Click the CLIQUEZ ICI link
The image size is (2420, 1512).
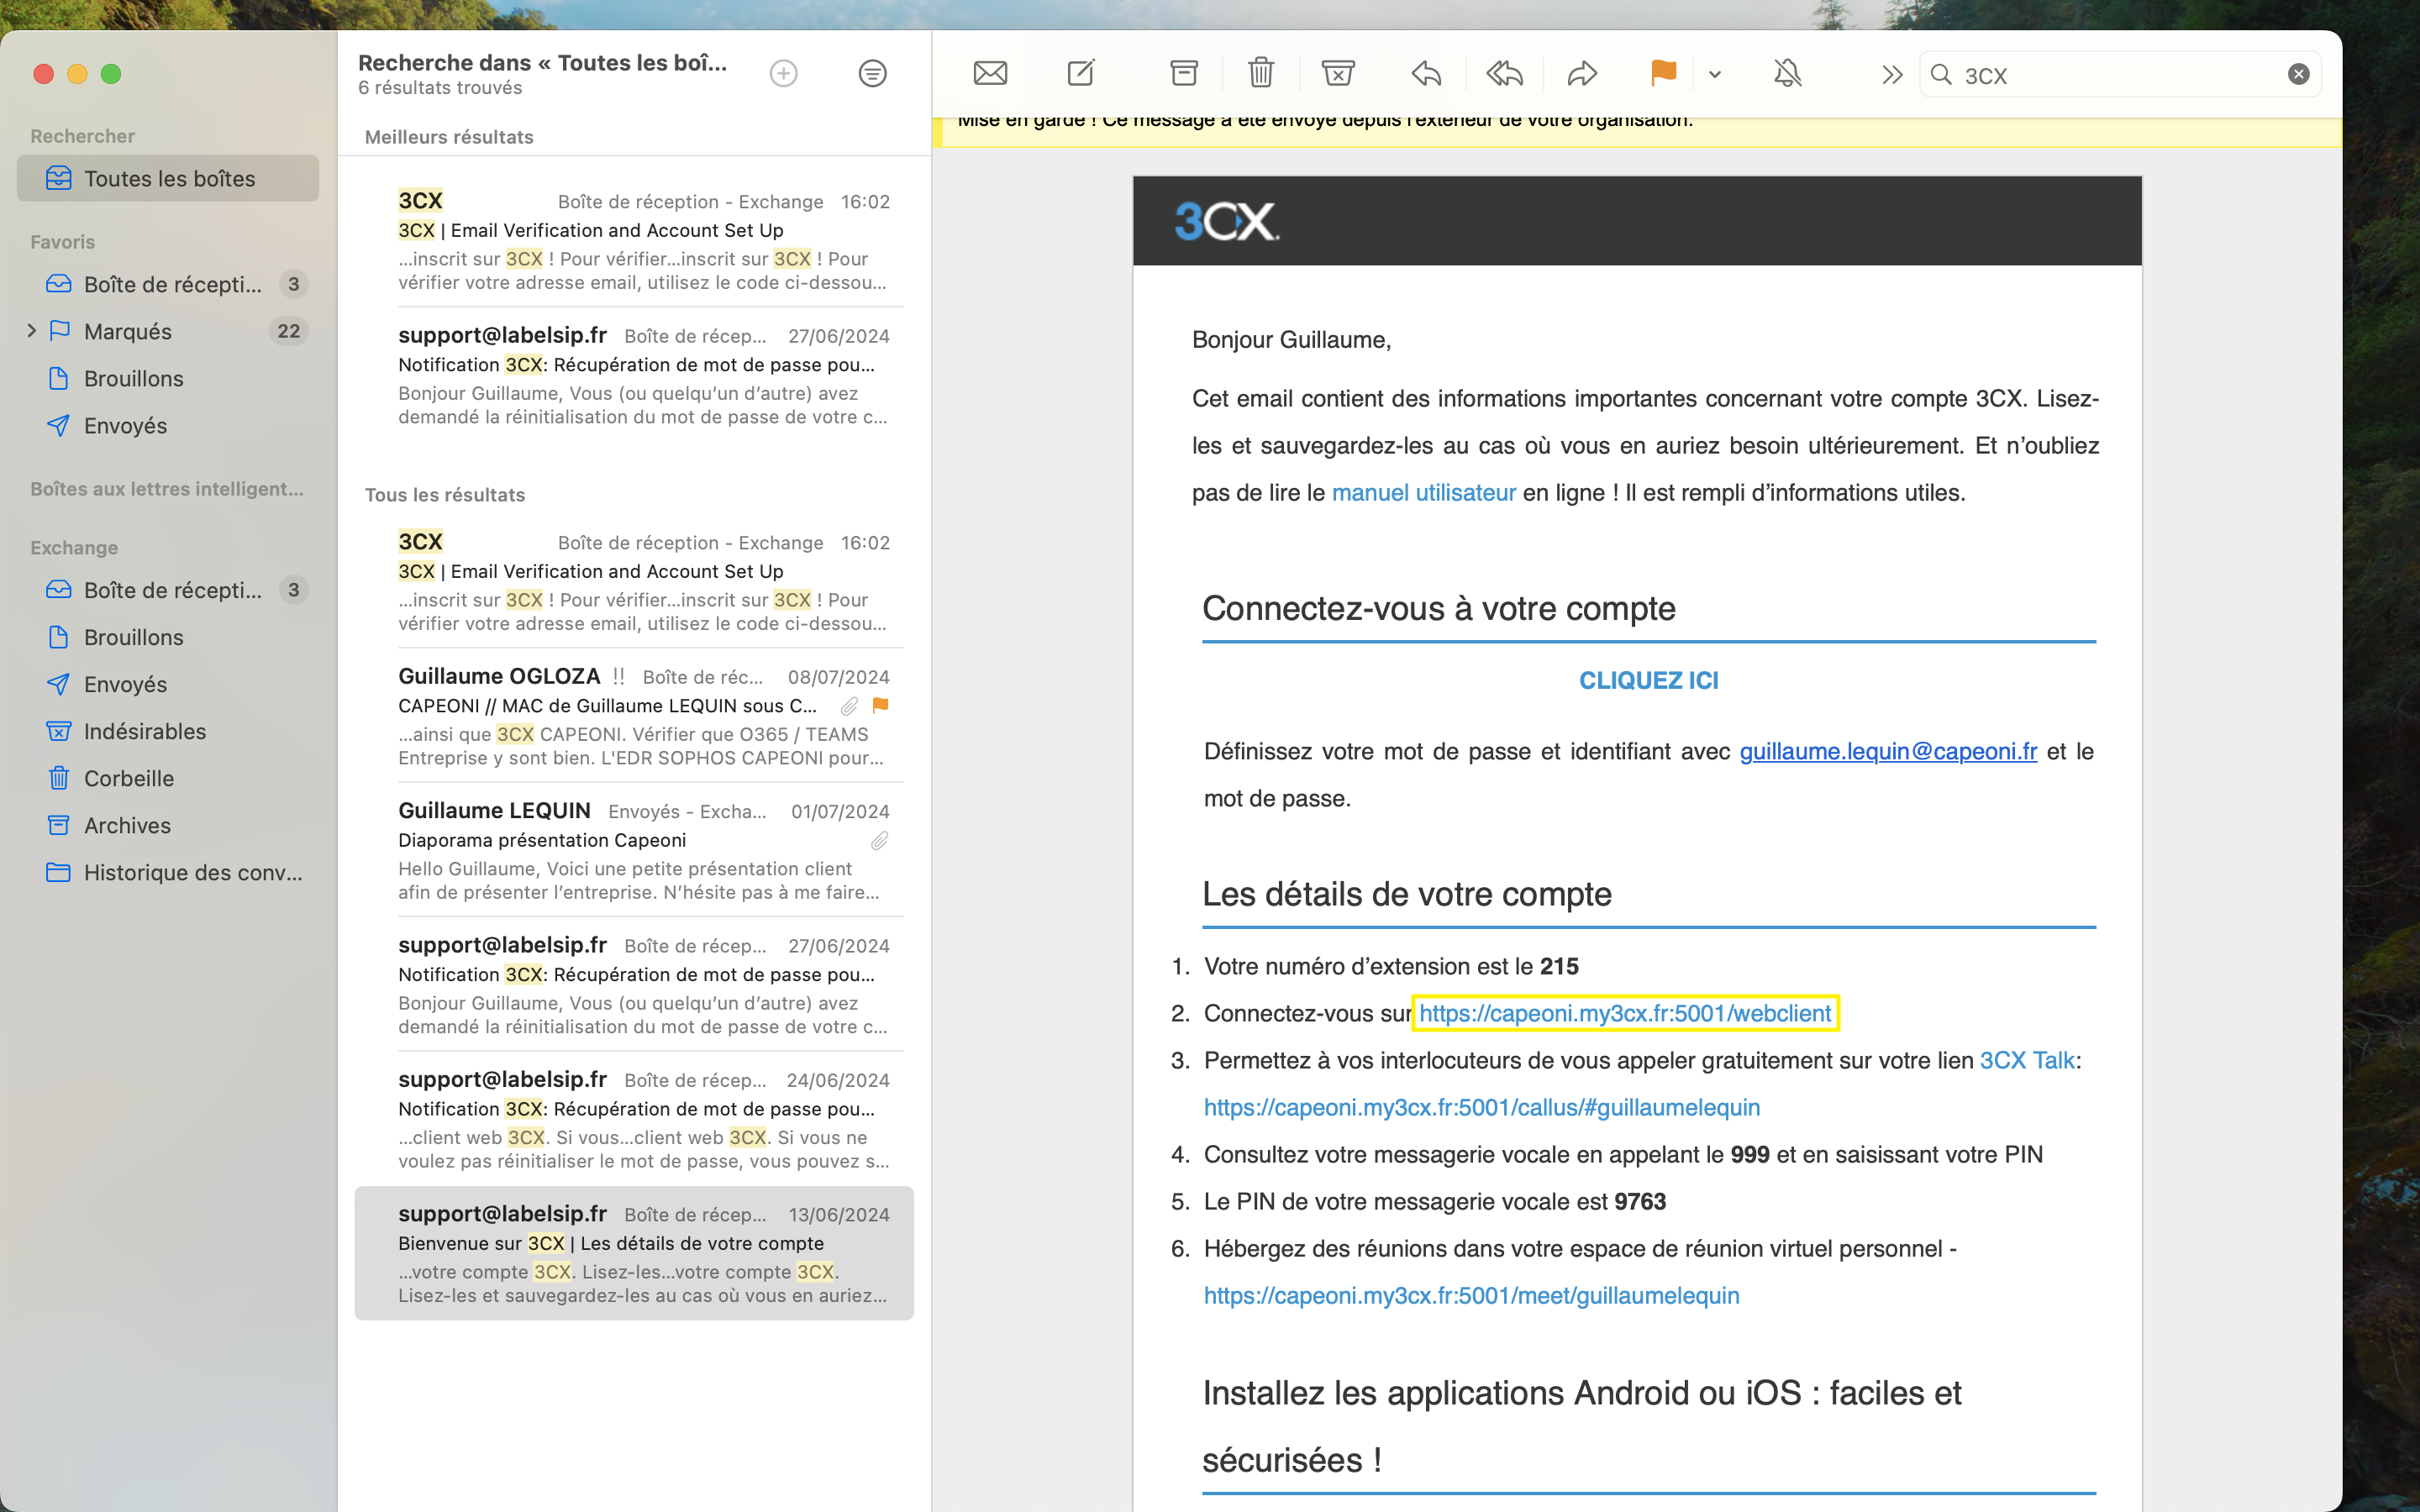1648,680
